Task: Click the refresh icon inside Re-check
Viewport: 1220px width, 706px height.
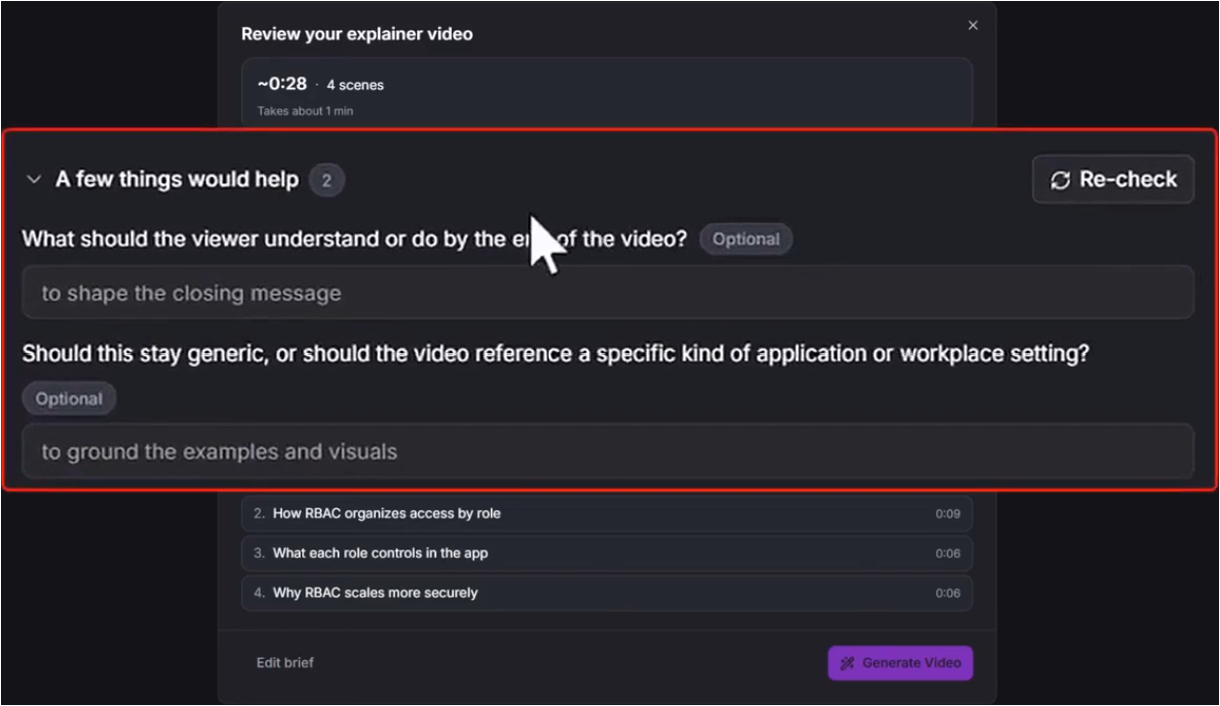Action: (1060, 181)
